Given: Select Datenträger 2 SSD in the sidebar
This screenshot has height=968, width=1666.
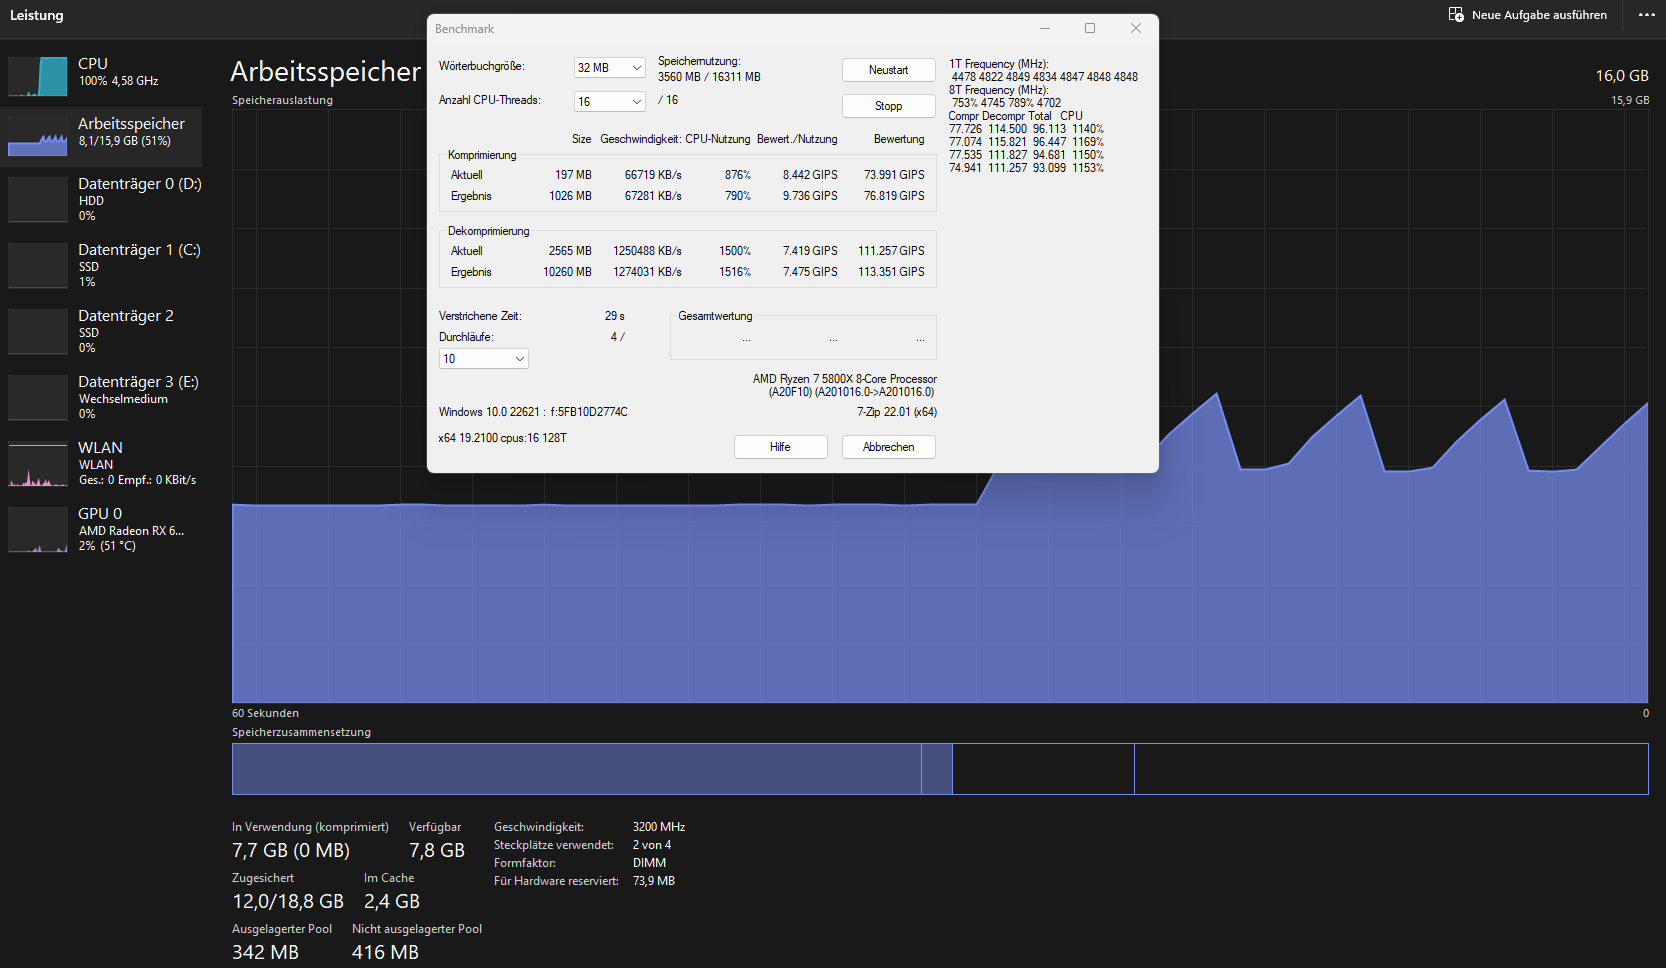Looking at the screenshot, I should (102, 331).
